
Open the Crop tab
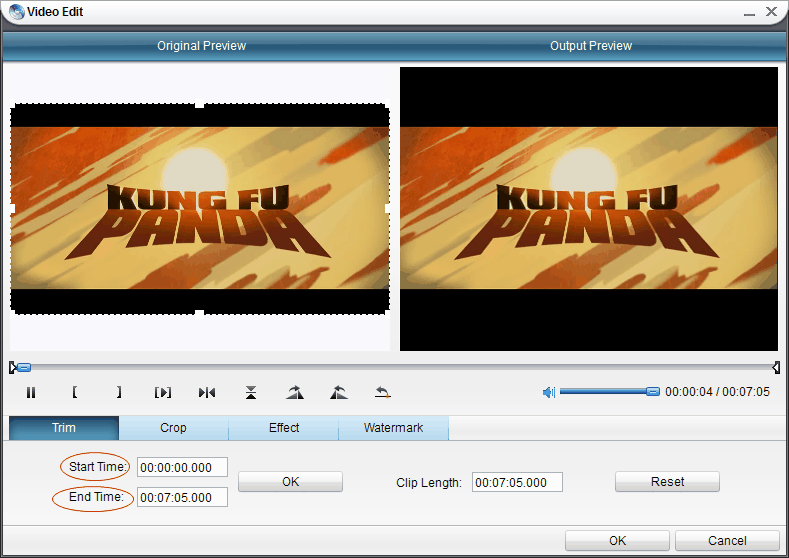pyautogui.click(x=174, y=428)
